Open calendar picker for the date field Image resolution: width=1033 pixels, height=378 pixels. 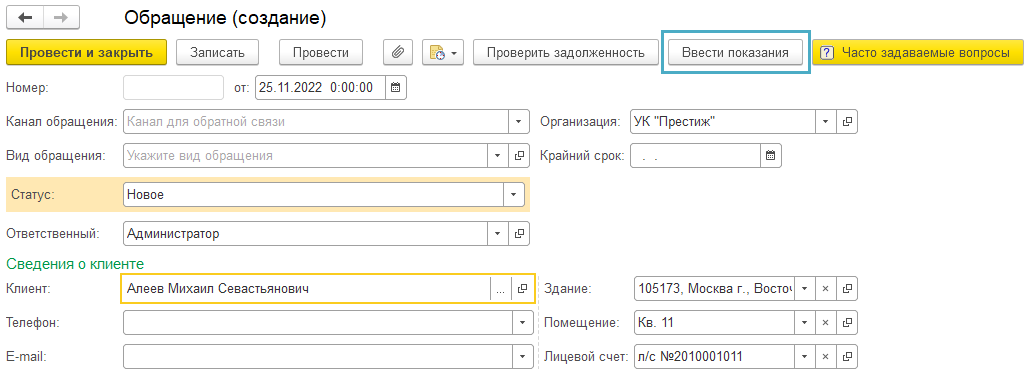point(395,87)
